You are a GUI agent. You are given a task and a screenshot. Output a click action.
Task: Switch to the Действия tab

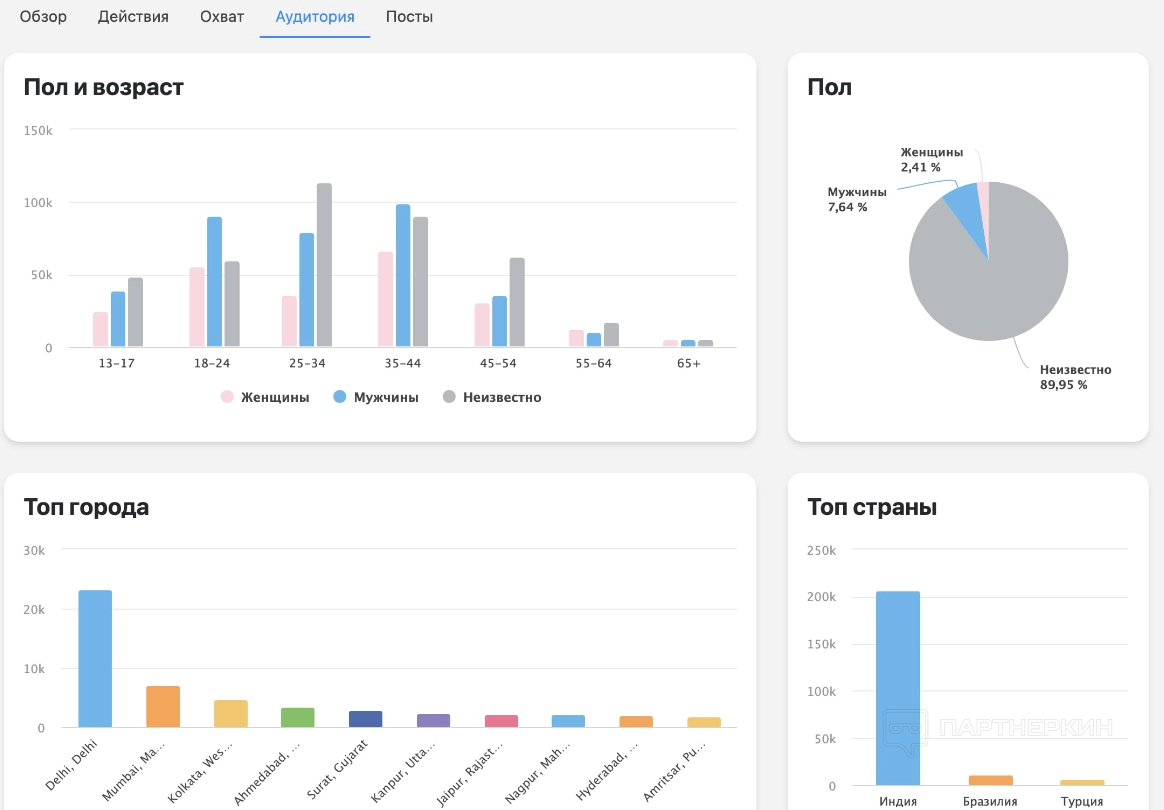(x=133, y=16)
